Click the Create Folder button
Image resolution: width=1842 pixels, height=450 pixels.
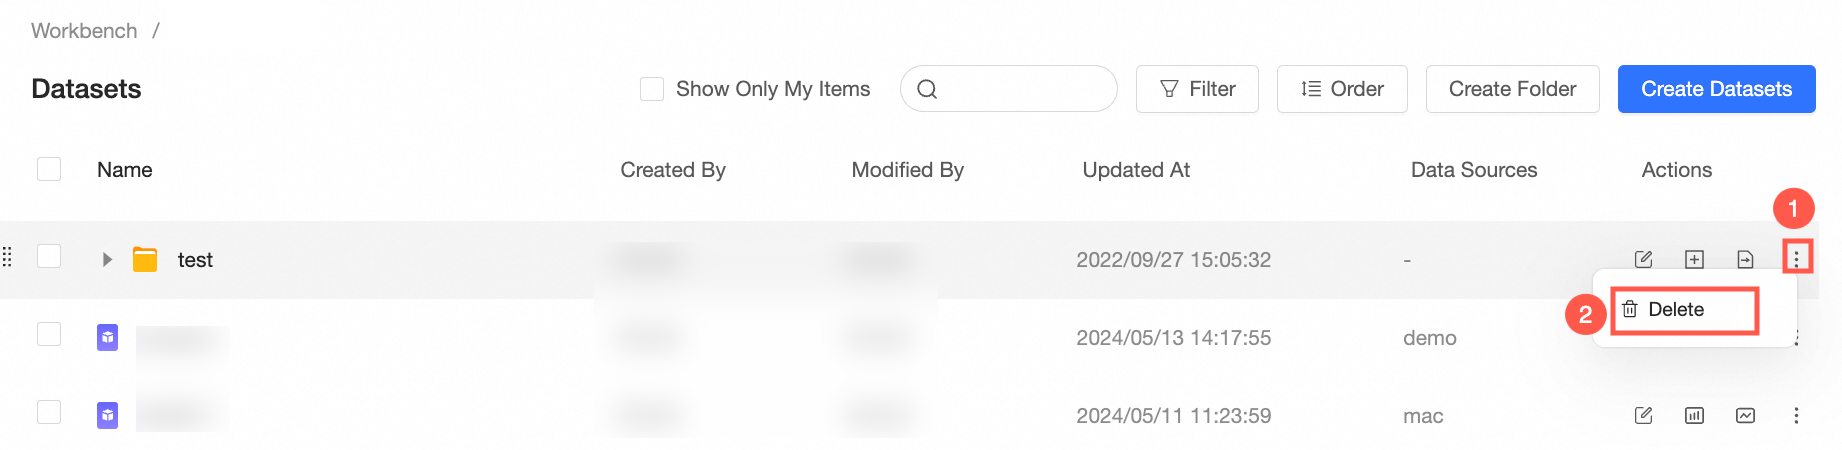(x=1512, y=89)
